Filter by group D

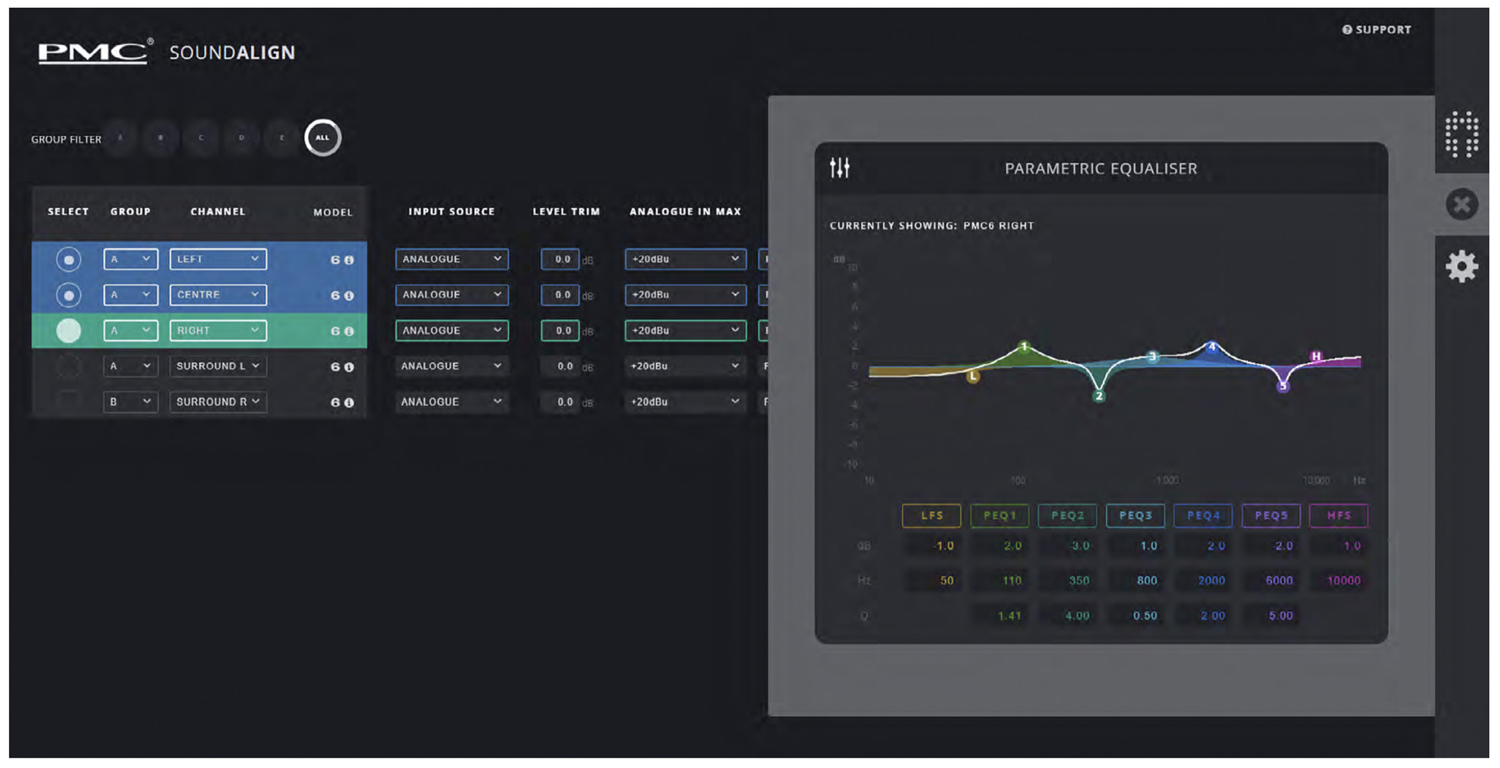point(241,138)
